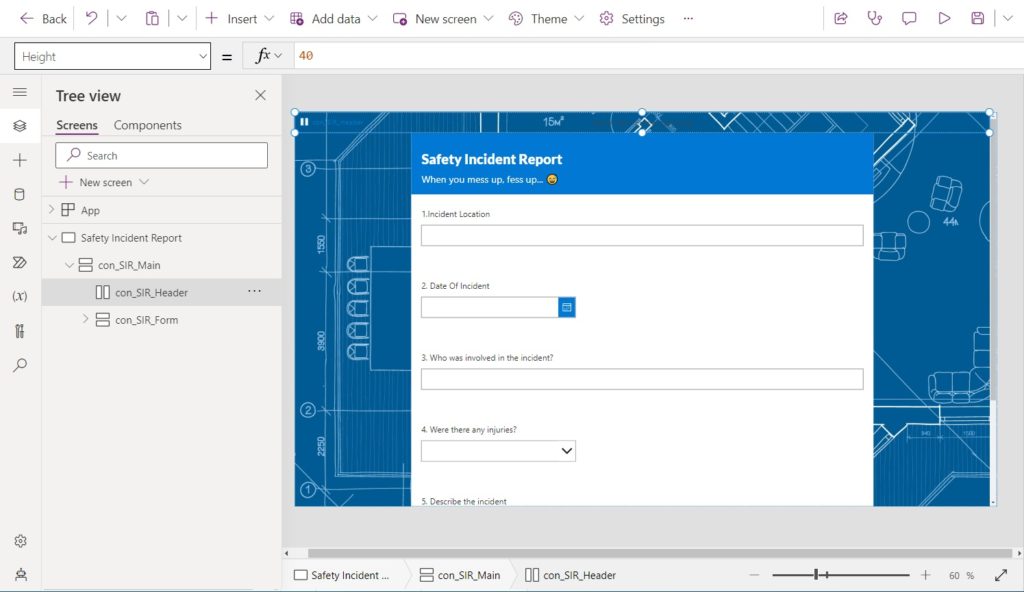The height and width of the screenshot is (592, 1024).
Task: Open the Comments icon
Action: (x=908, y=18)
